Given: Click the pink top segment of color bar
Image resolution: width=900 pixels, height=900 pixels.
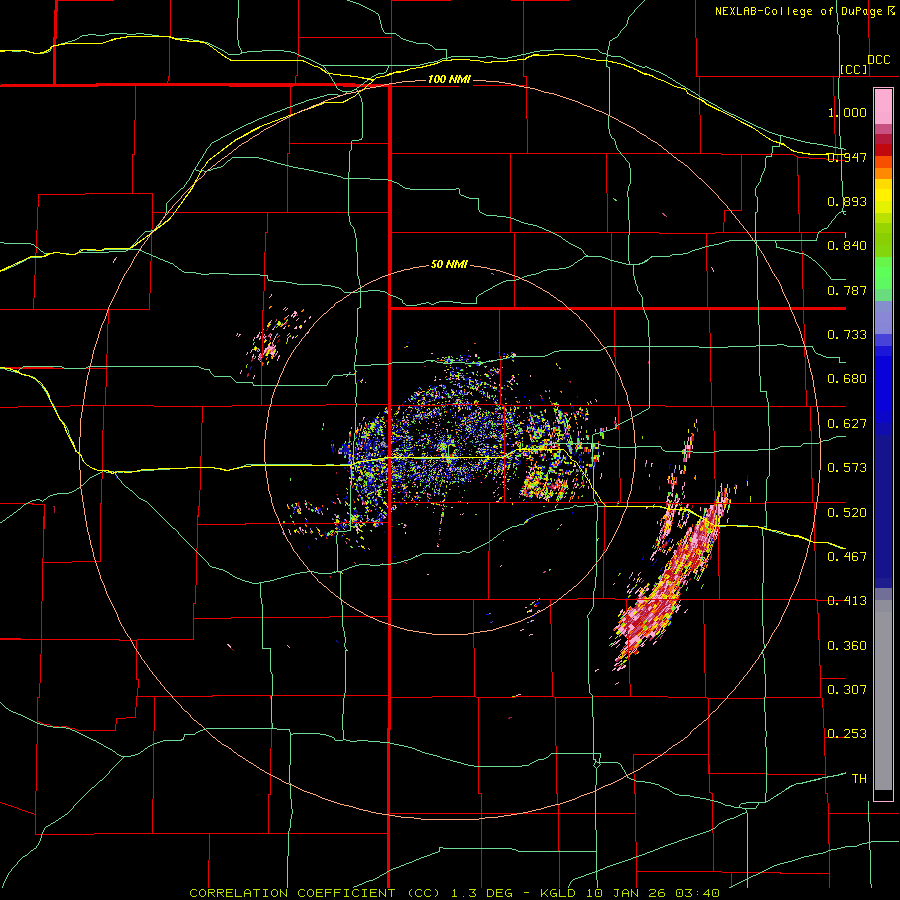Looking at the screenshot, I should tap(883, 107).
